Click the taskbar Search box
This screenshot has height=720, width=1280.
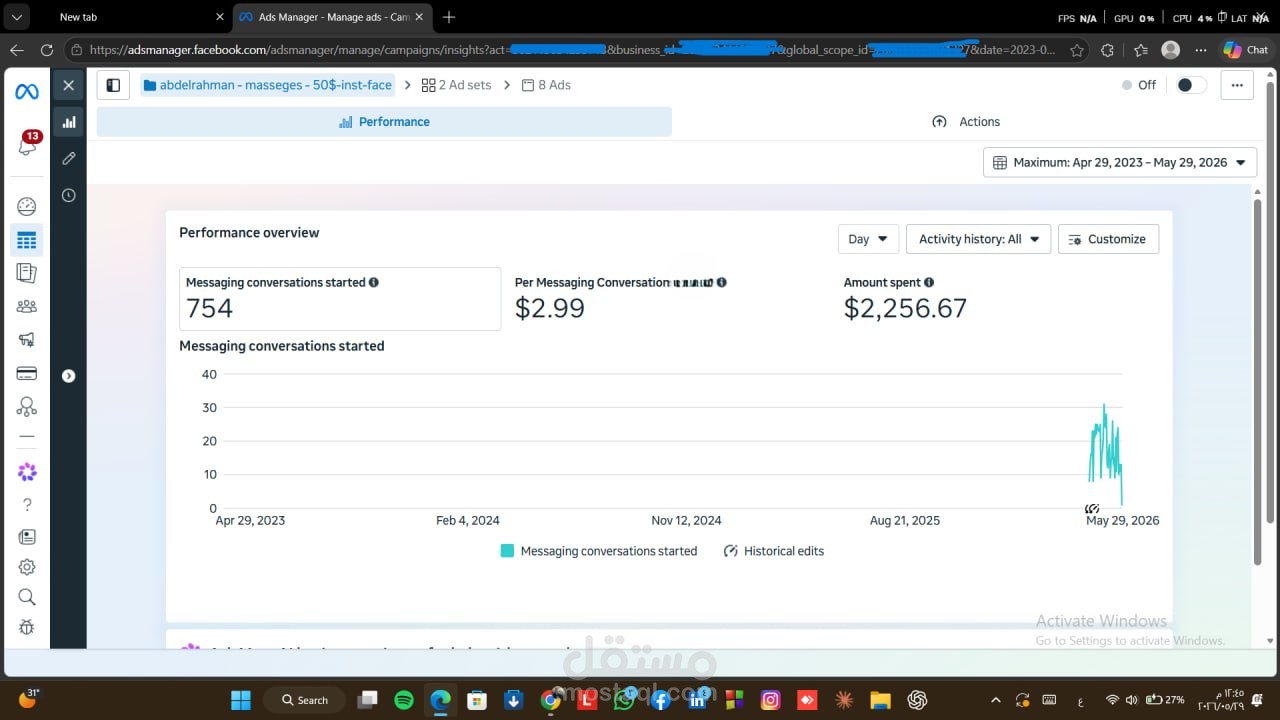click(306, 700)
